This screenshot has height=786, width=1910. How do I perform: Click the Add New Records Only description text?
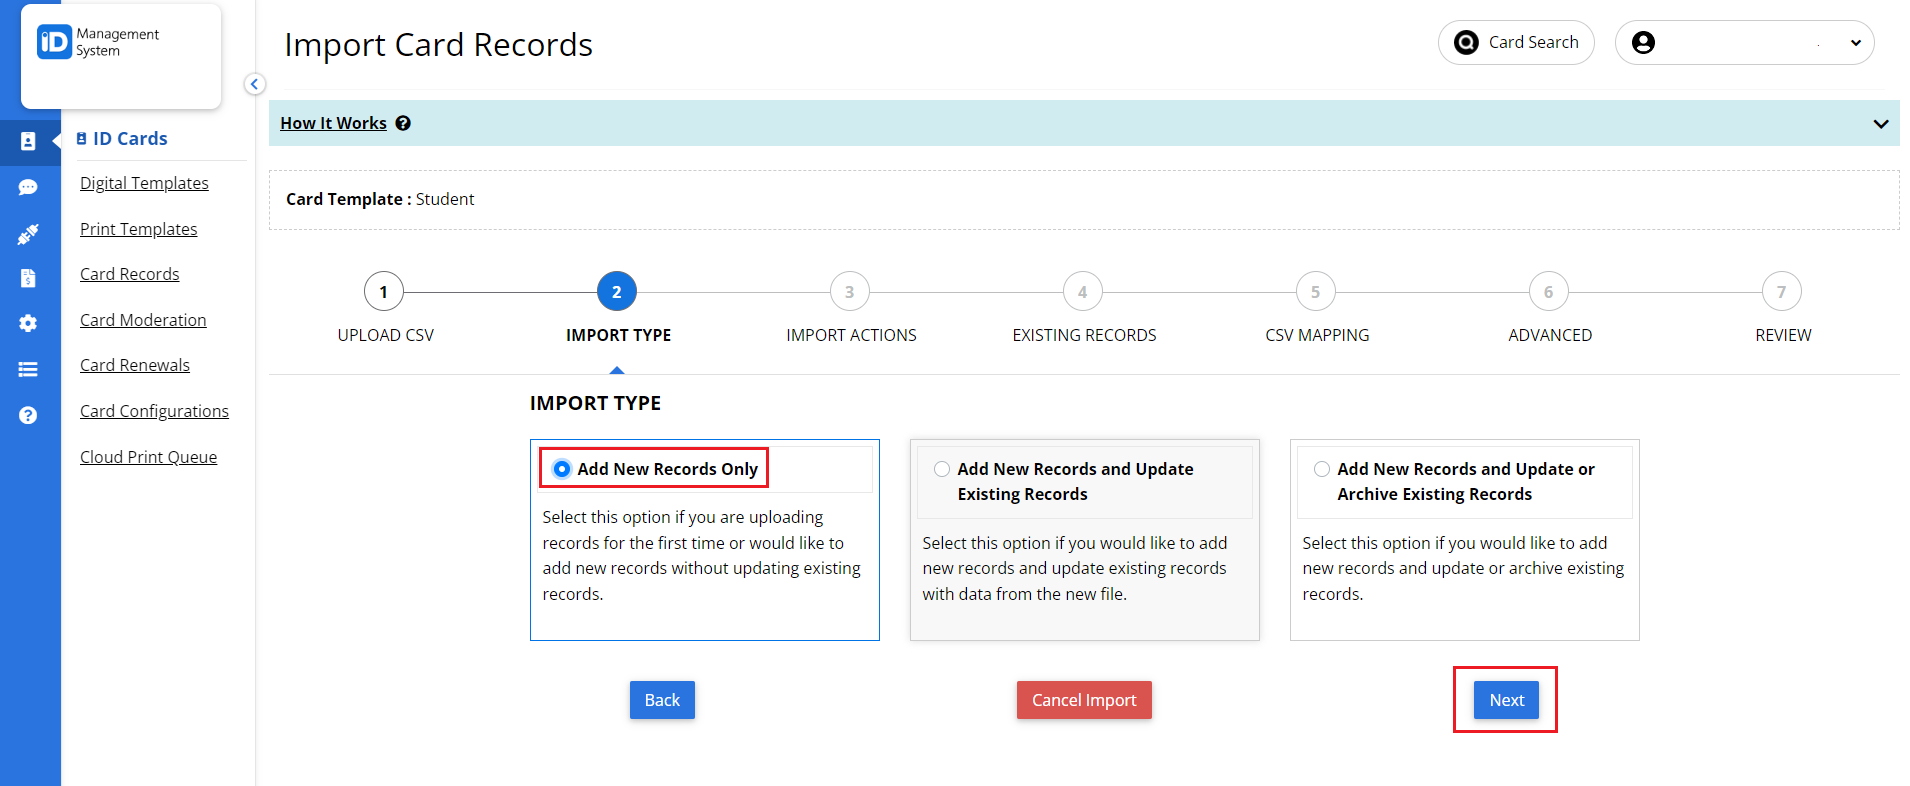(x=702, y=555)
